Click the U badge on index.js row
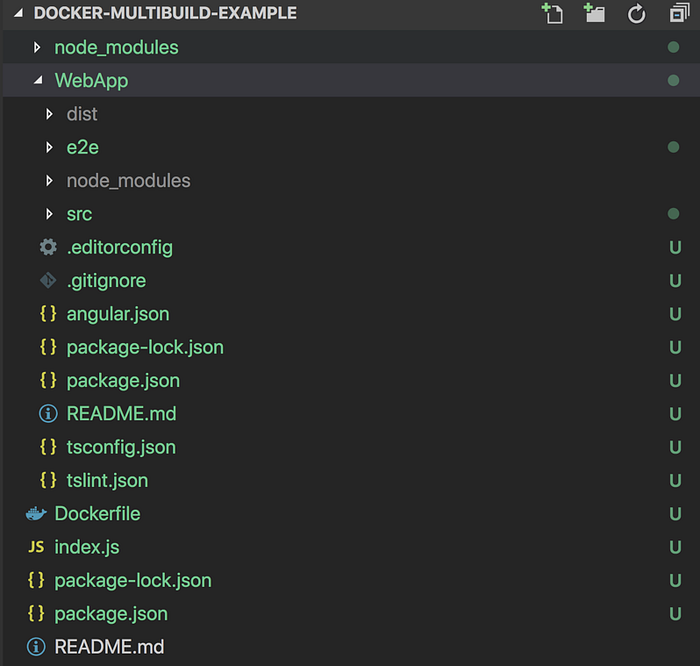 (675, 547)
